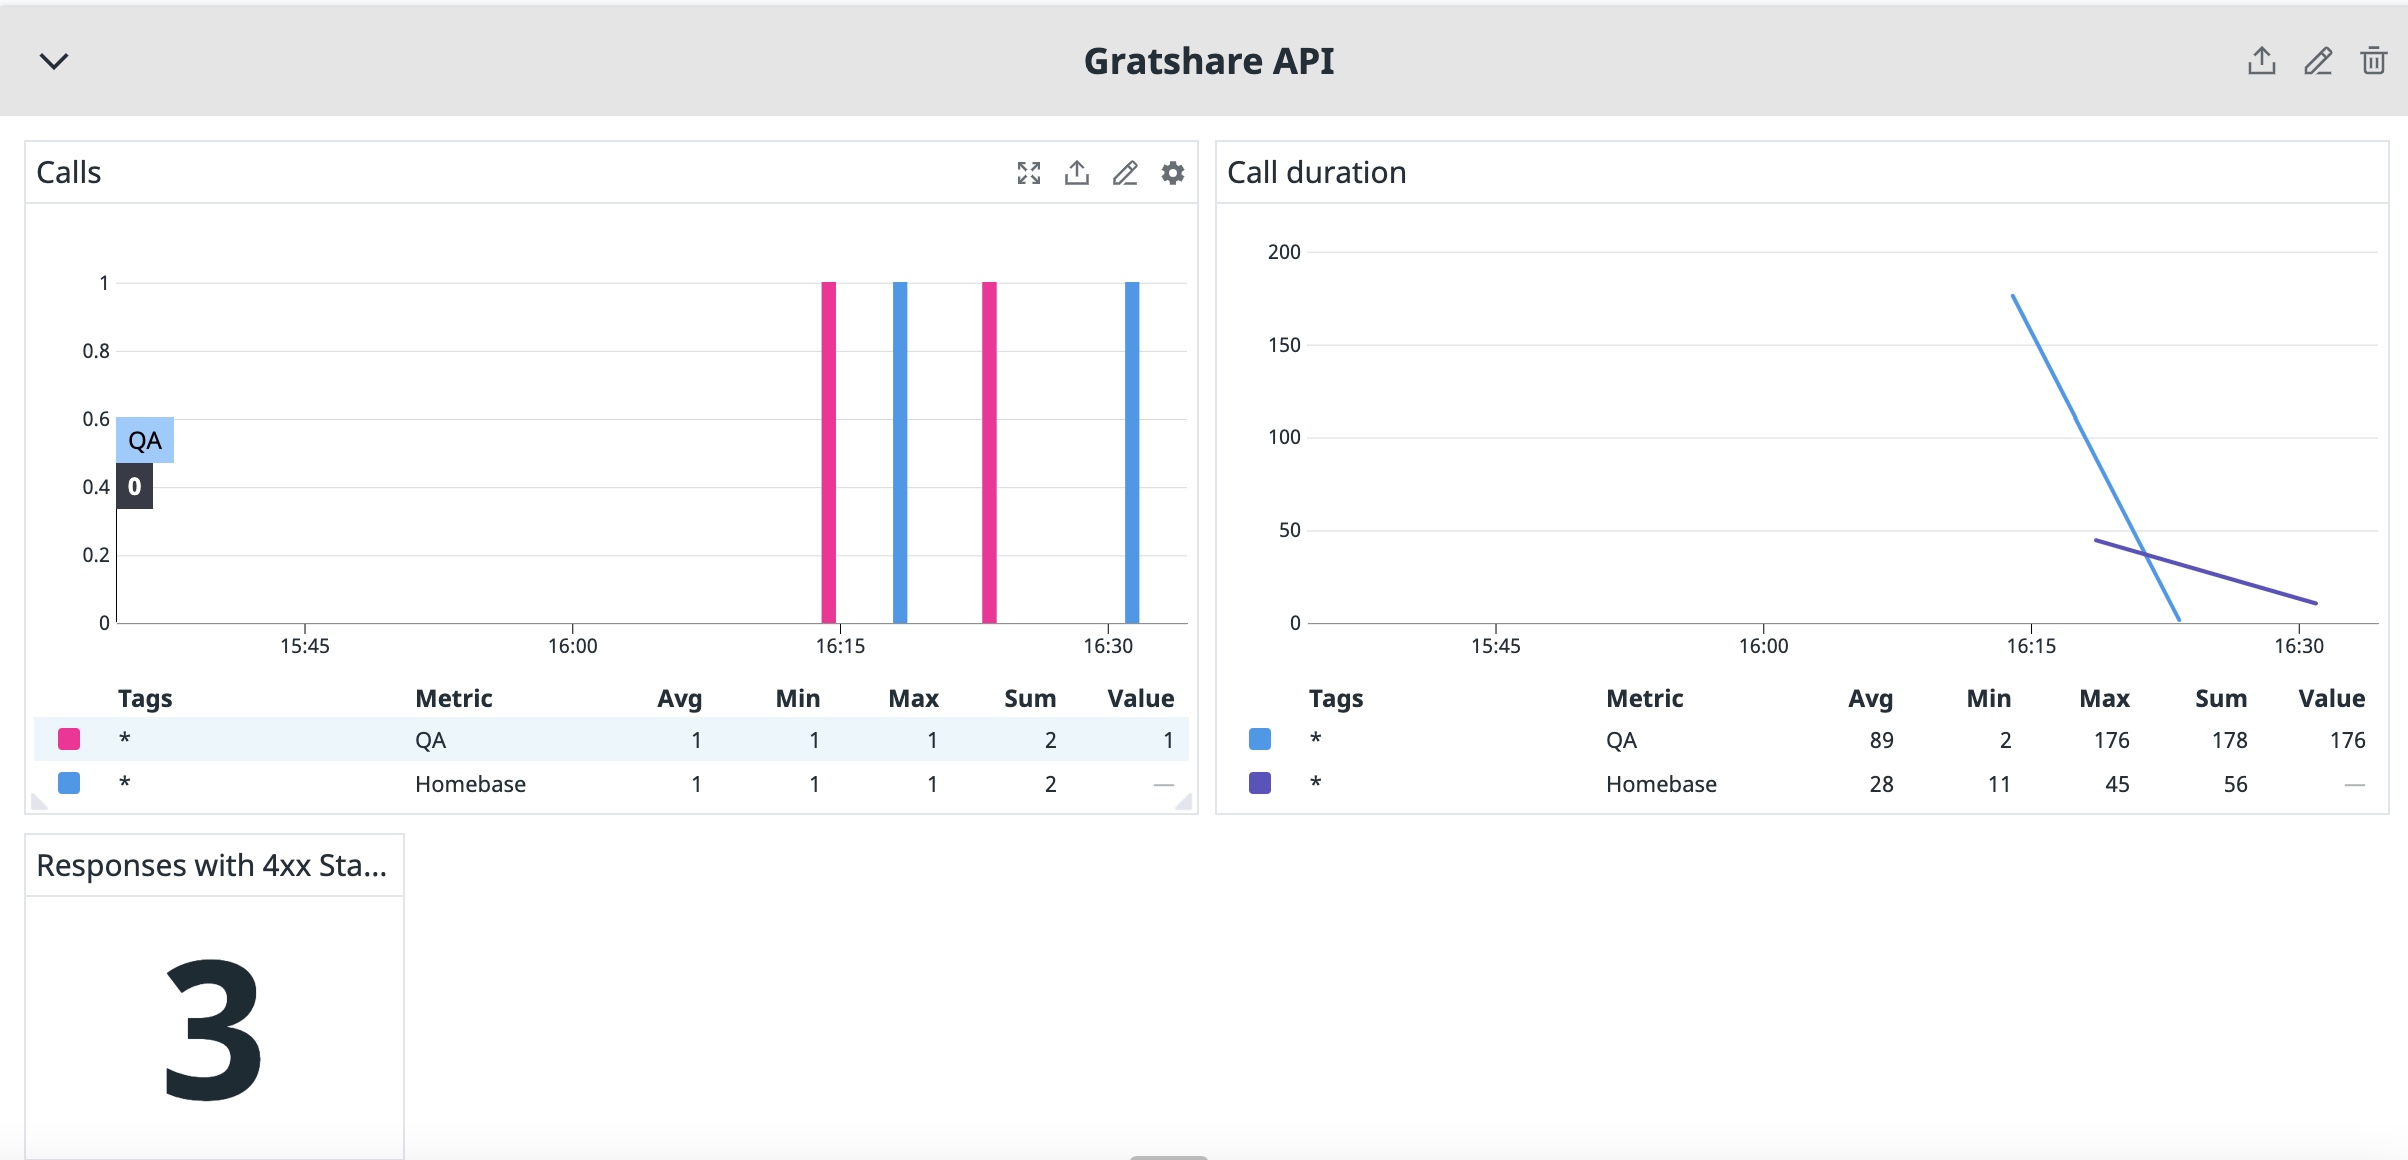Click the Calls widget title
The image size is (2408, 1160).
[69, 173]
